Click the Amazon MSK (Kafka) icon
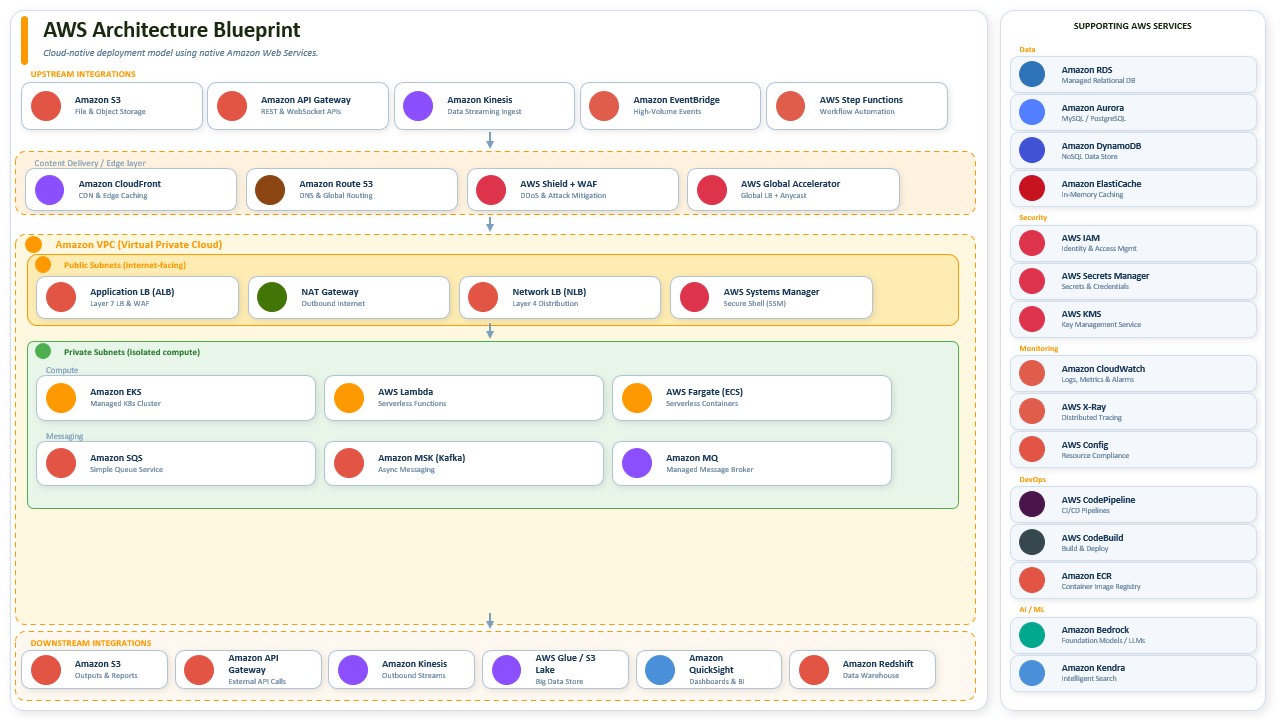1280x720 pixels. coord(349,463)
